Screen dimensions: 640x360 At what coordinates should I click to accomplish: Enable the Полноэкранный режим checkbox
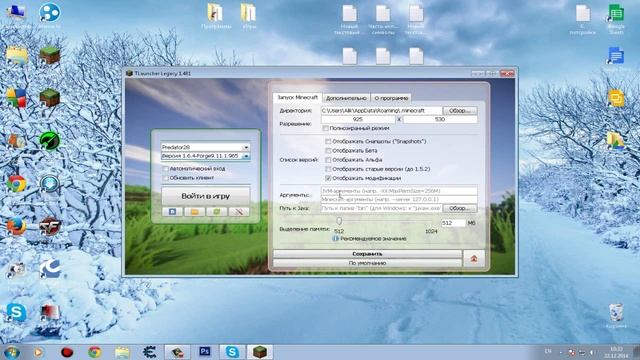coord(325,128)
